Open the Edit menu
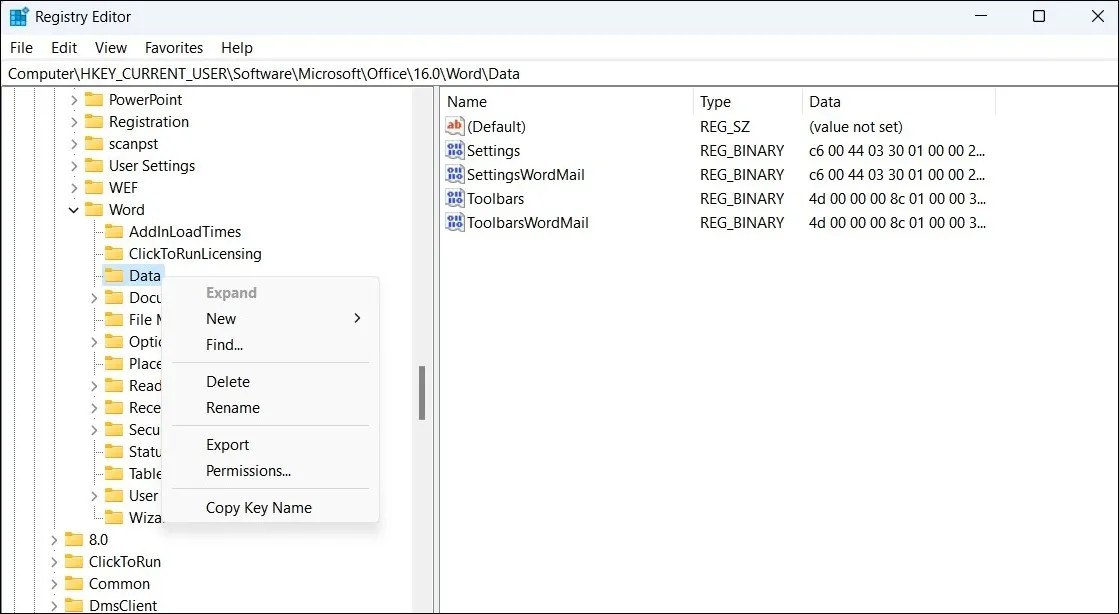This screenshot has height=614, width=1119. pos(64,48)
